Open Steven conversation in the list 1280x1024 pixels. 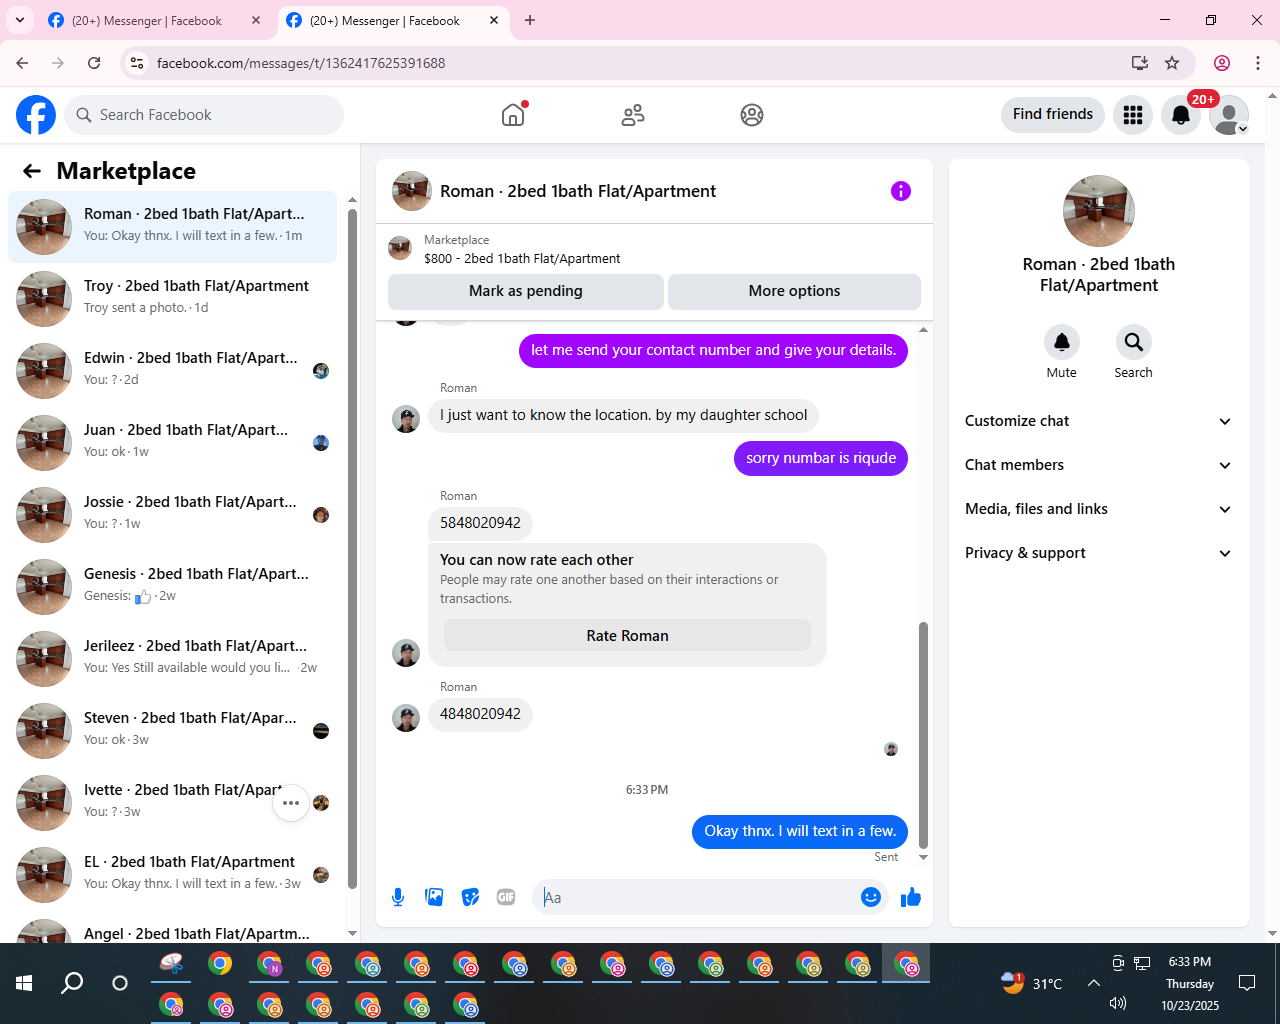click(172, 731)
